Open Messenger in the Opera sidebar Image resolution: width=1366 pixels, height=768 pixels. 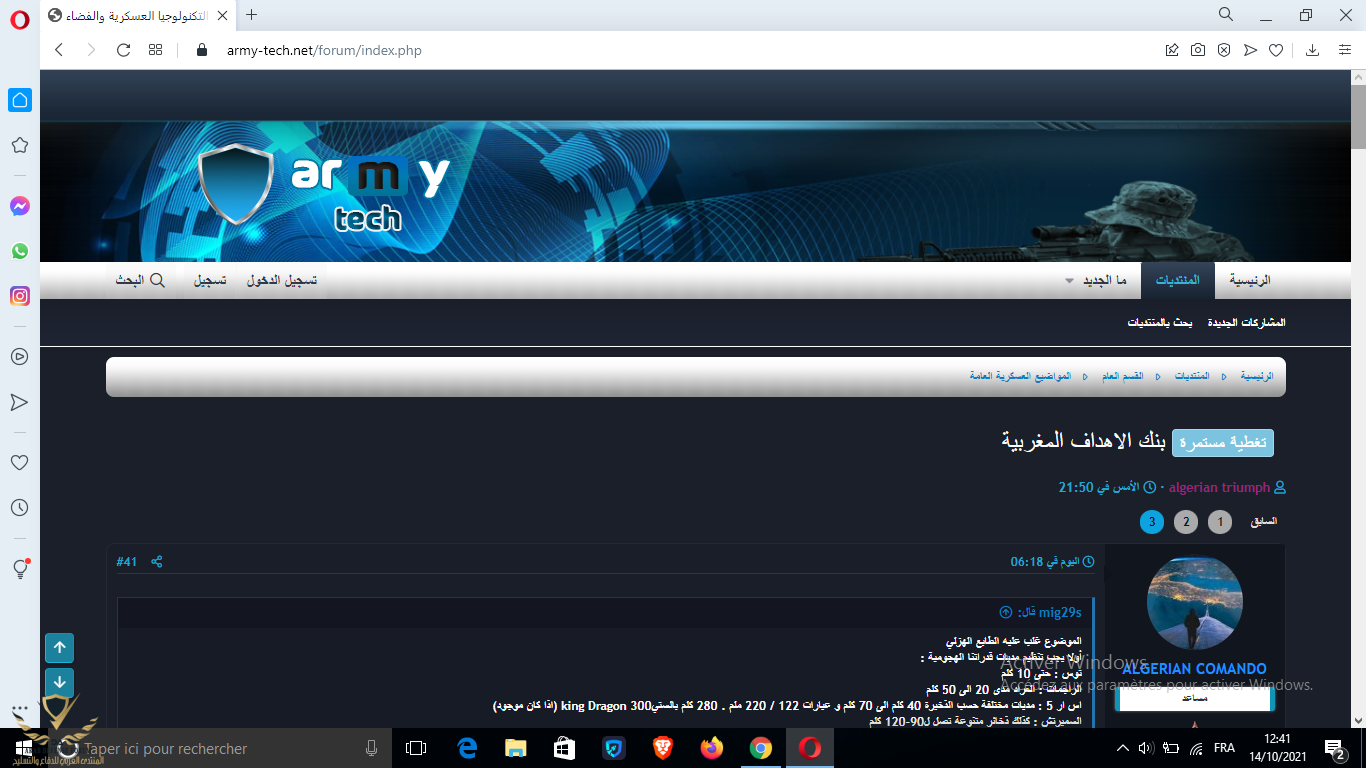click(x=19, y=206)
